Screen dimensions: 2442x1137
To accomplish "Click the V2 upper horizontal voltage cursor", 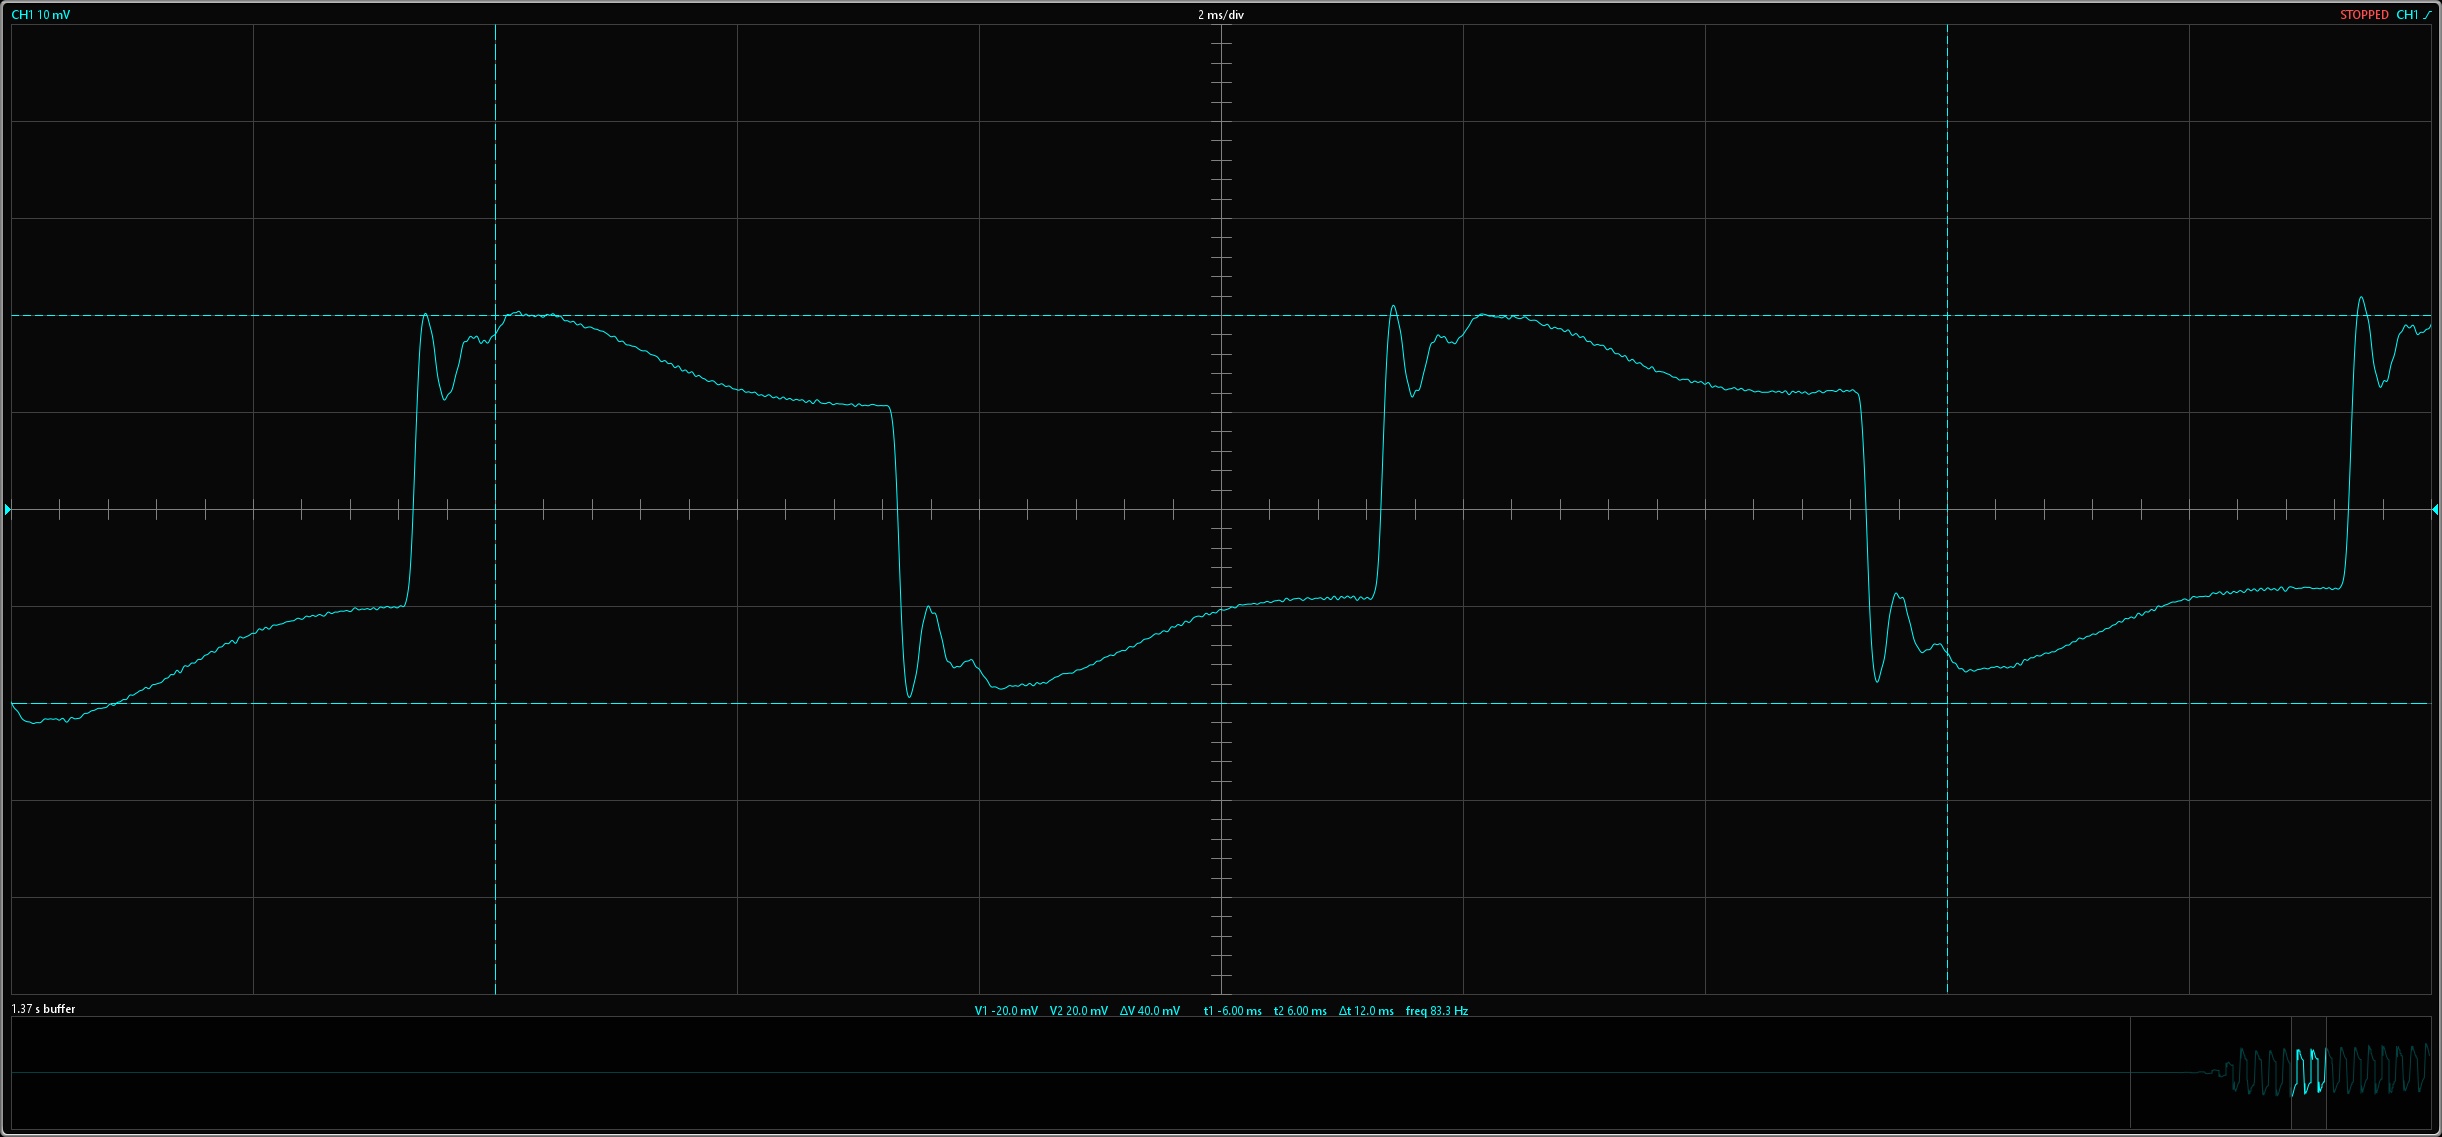I will [1221, 315].
